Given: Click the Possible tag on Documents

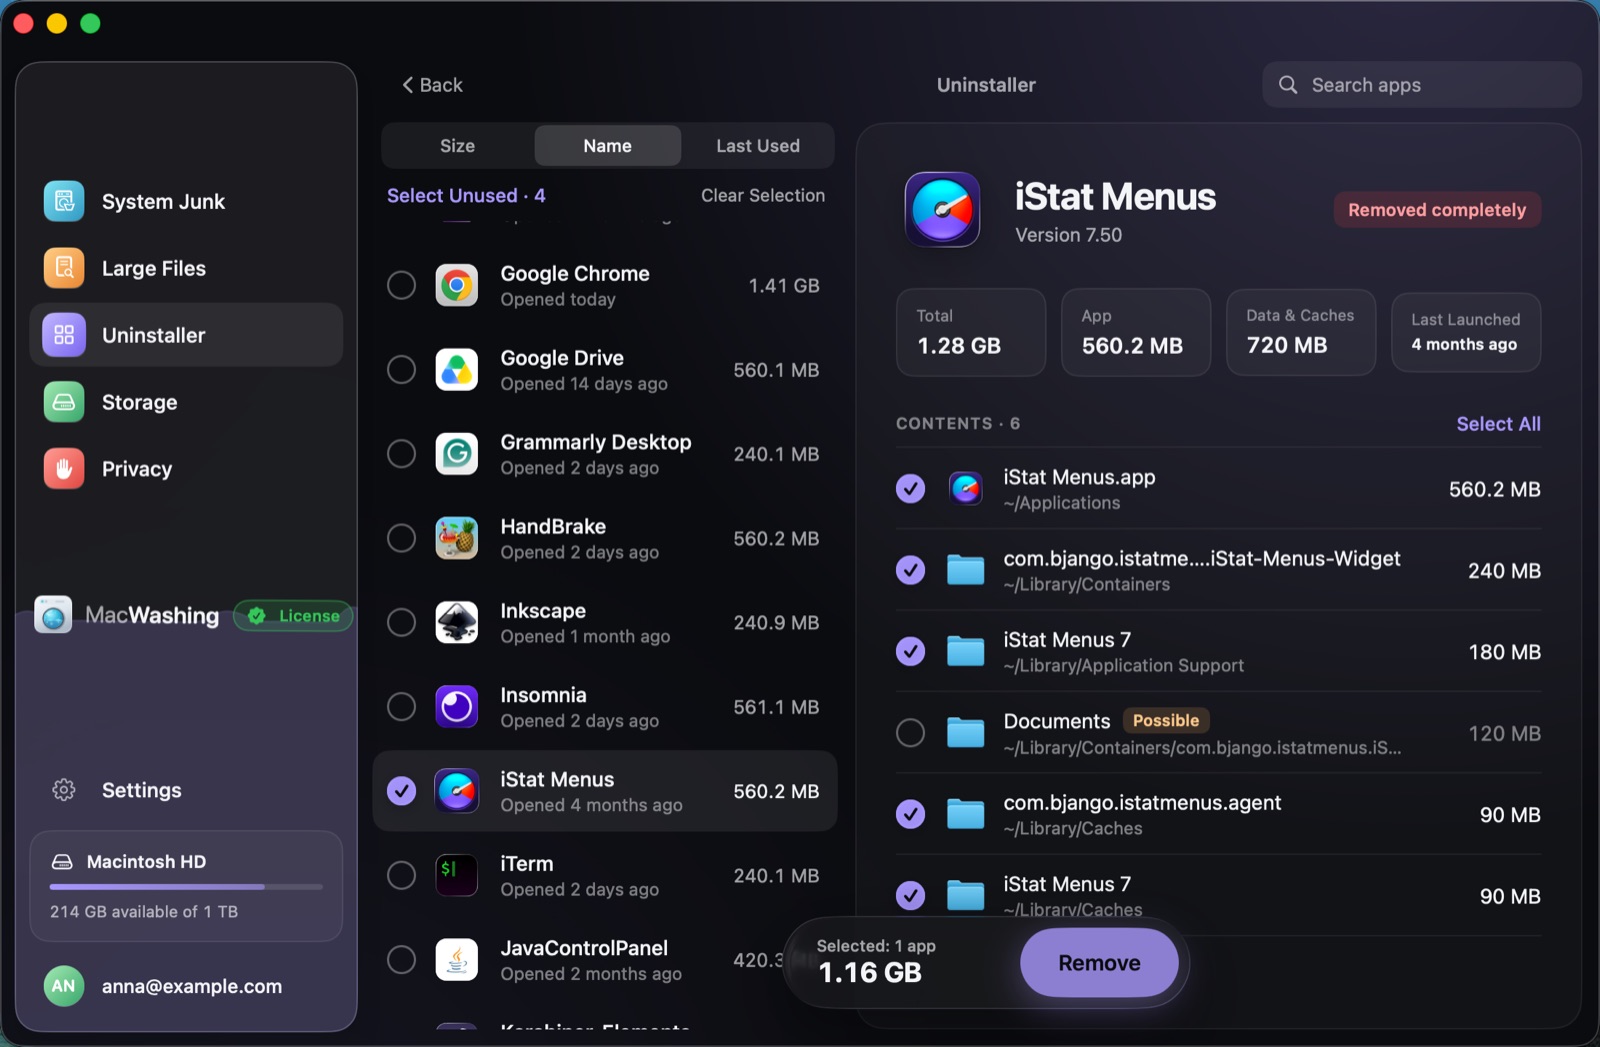Looking at the screenshot, I should [x=1166, y=721].
